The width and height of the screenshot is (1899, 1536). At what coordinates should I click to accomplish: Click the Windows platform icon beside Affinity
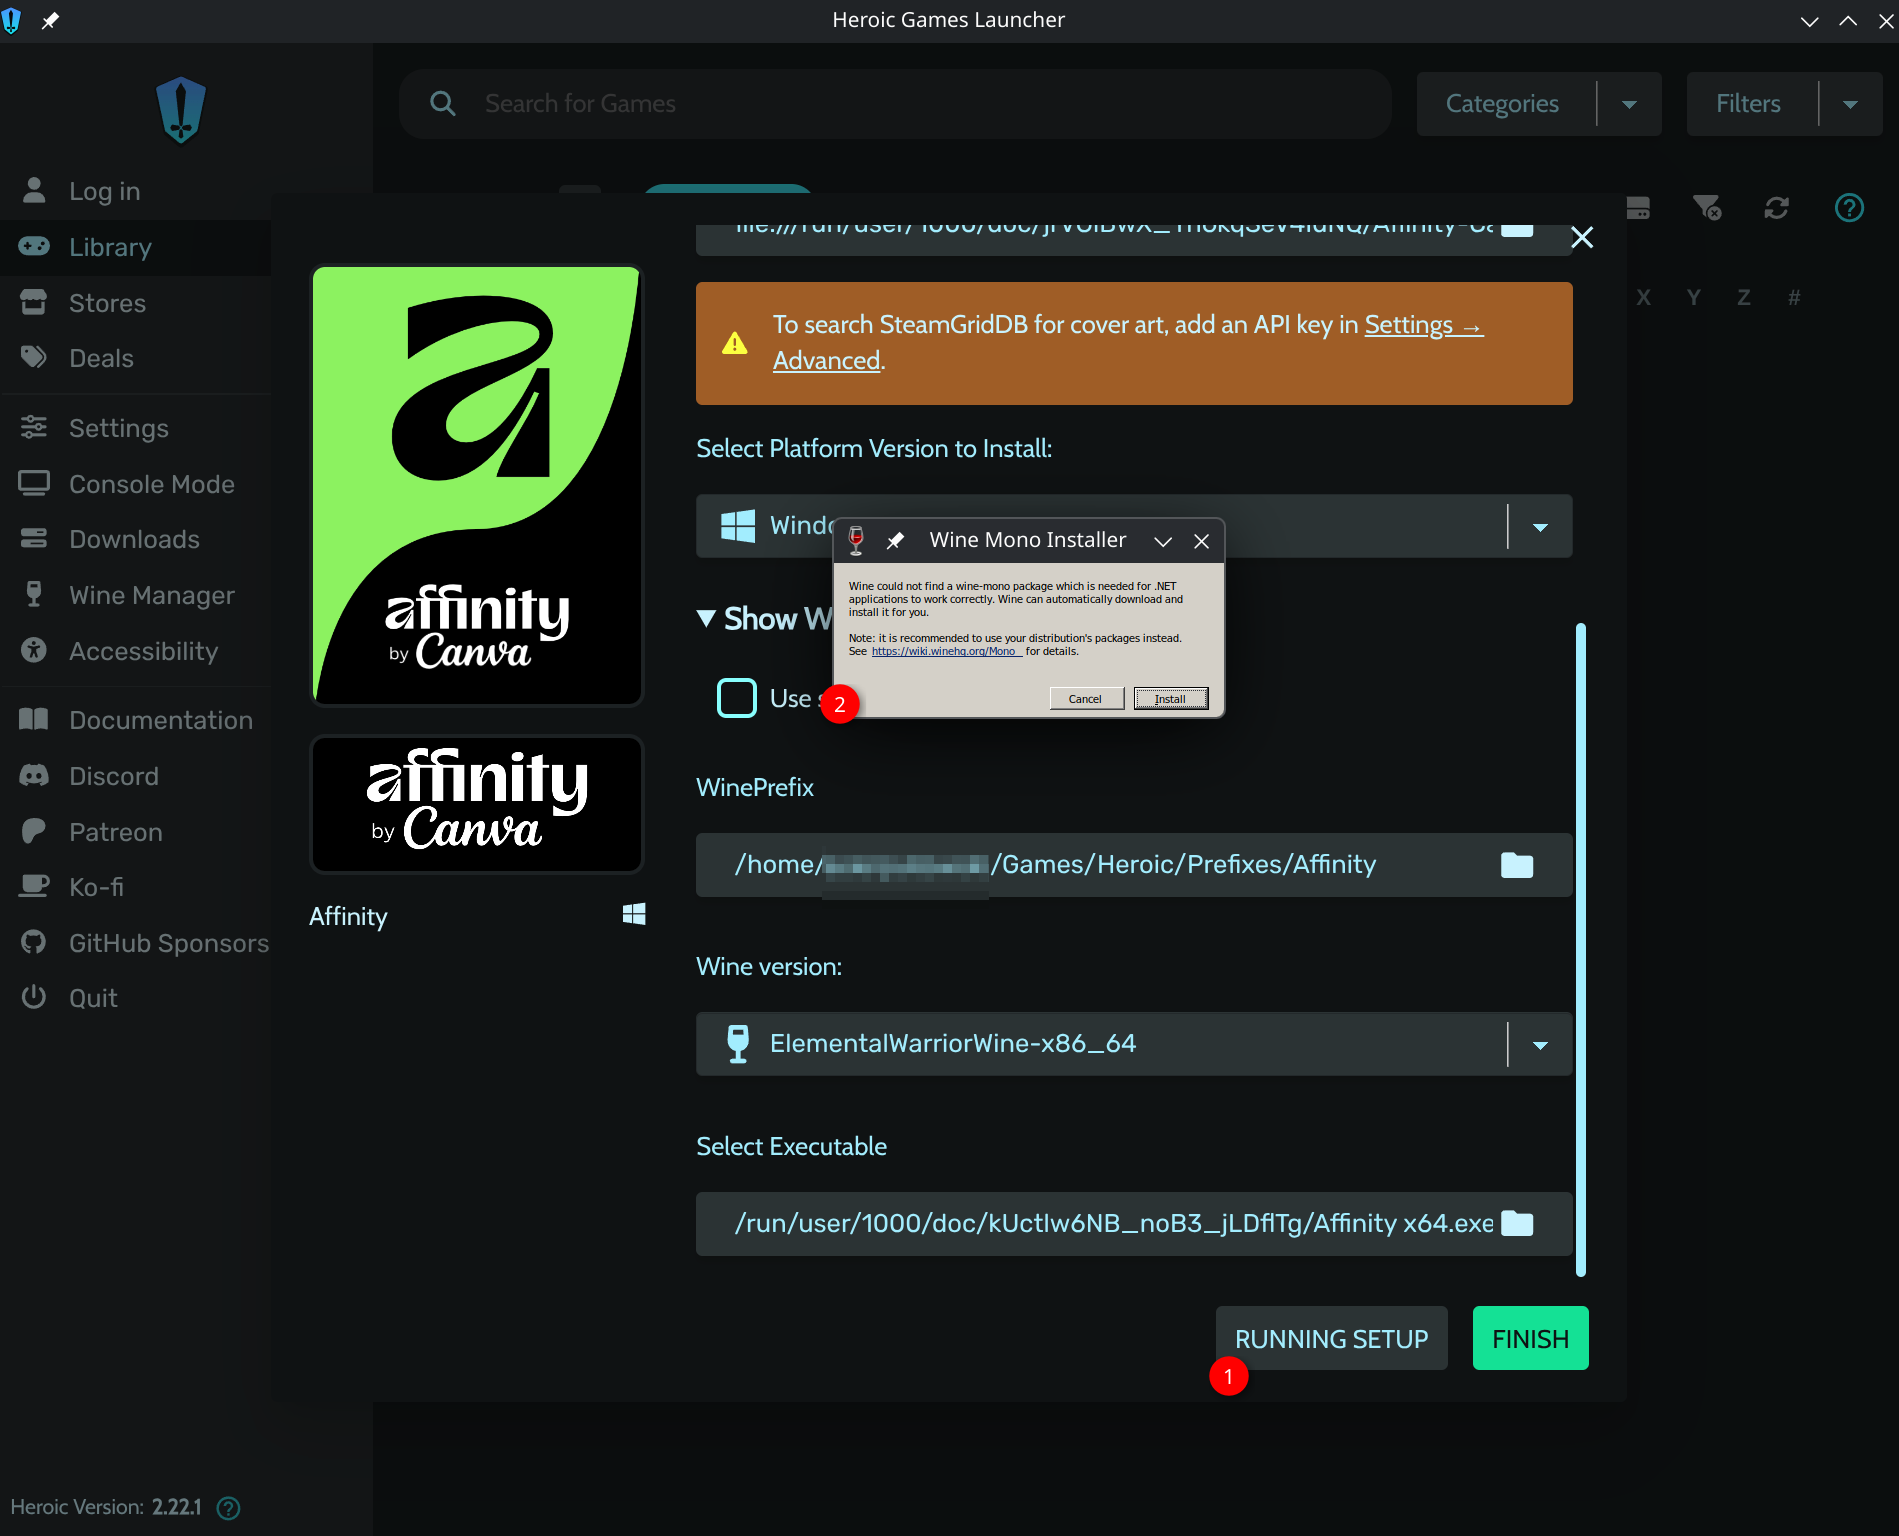[634, 914]
